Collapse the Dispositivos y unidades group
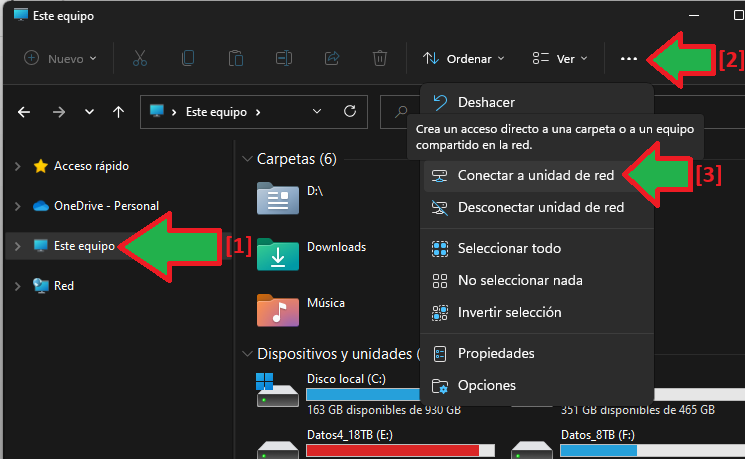 coord(247,354)
